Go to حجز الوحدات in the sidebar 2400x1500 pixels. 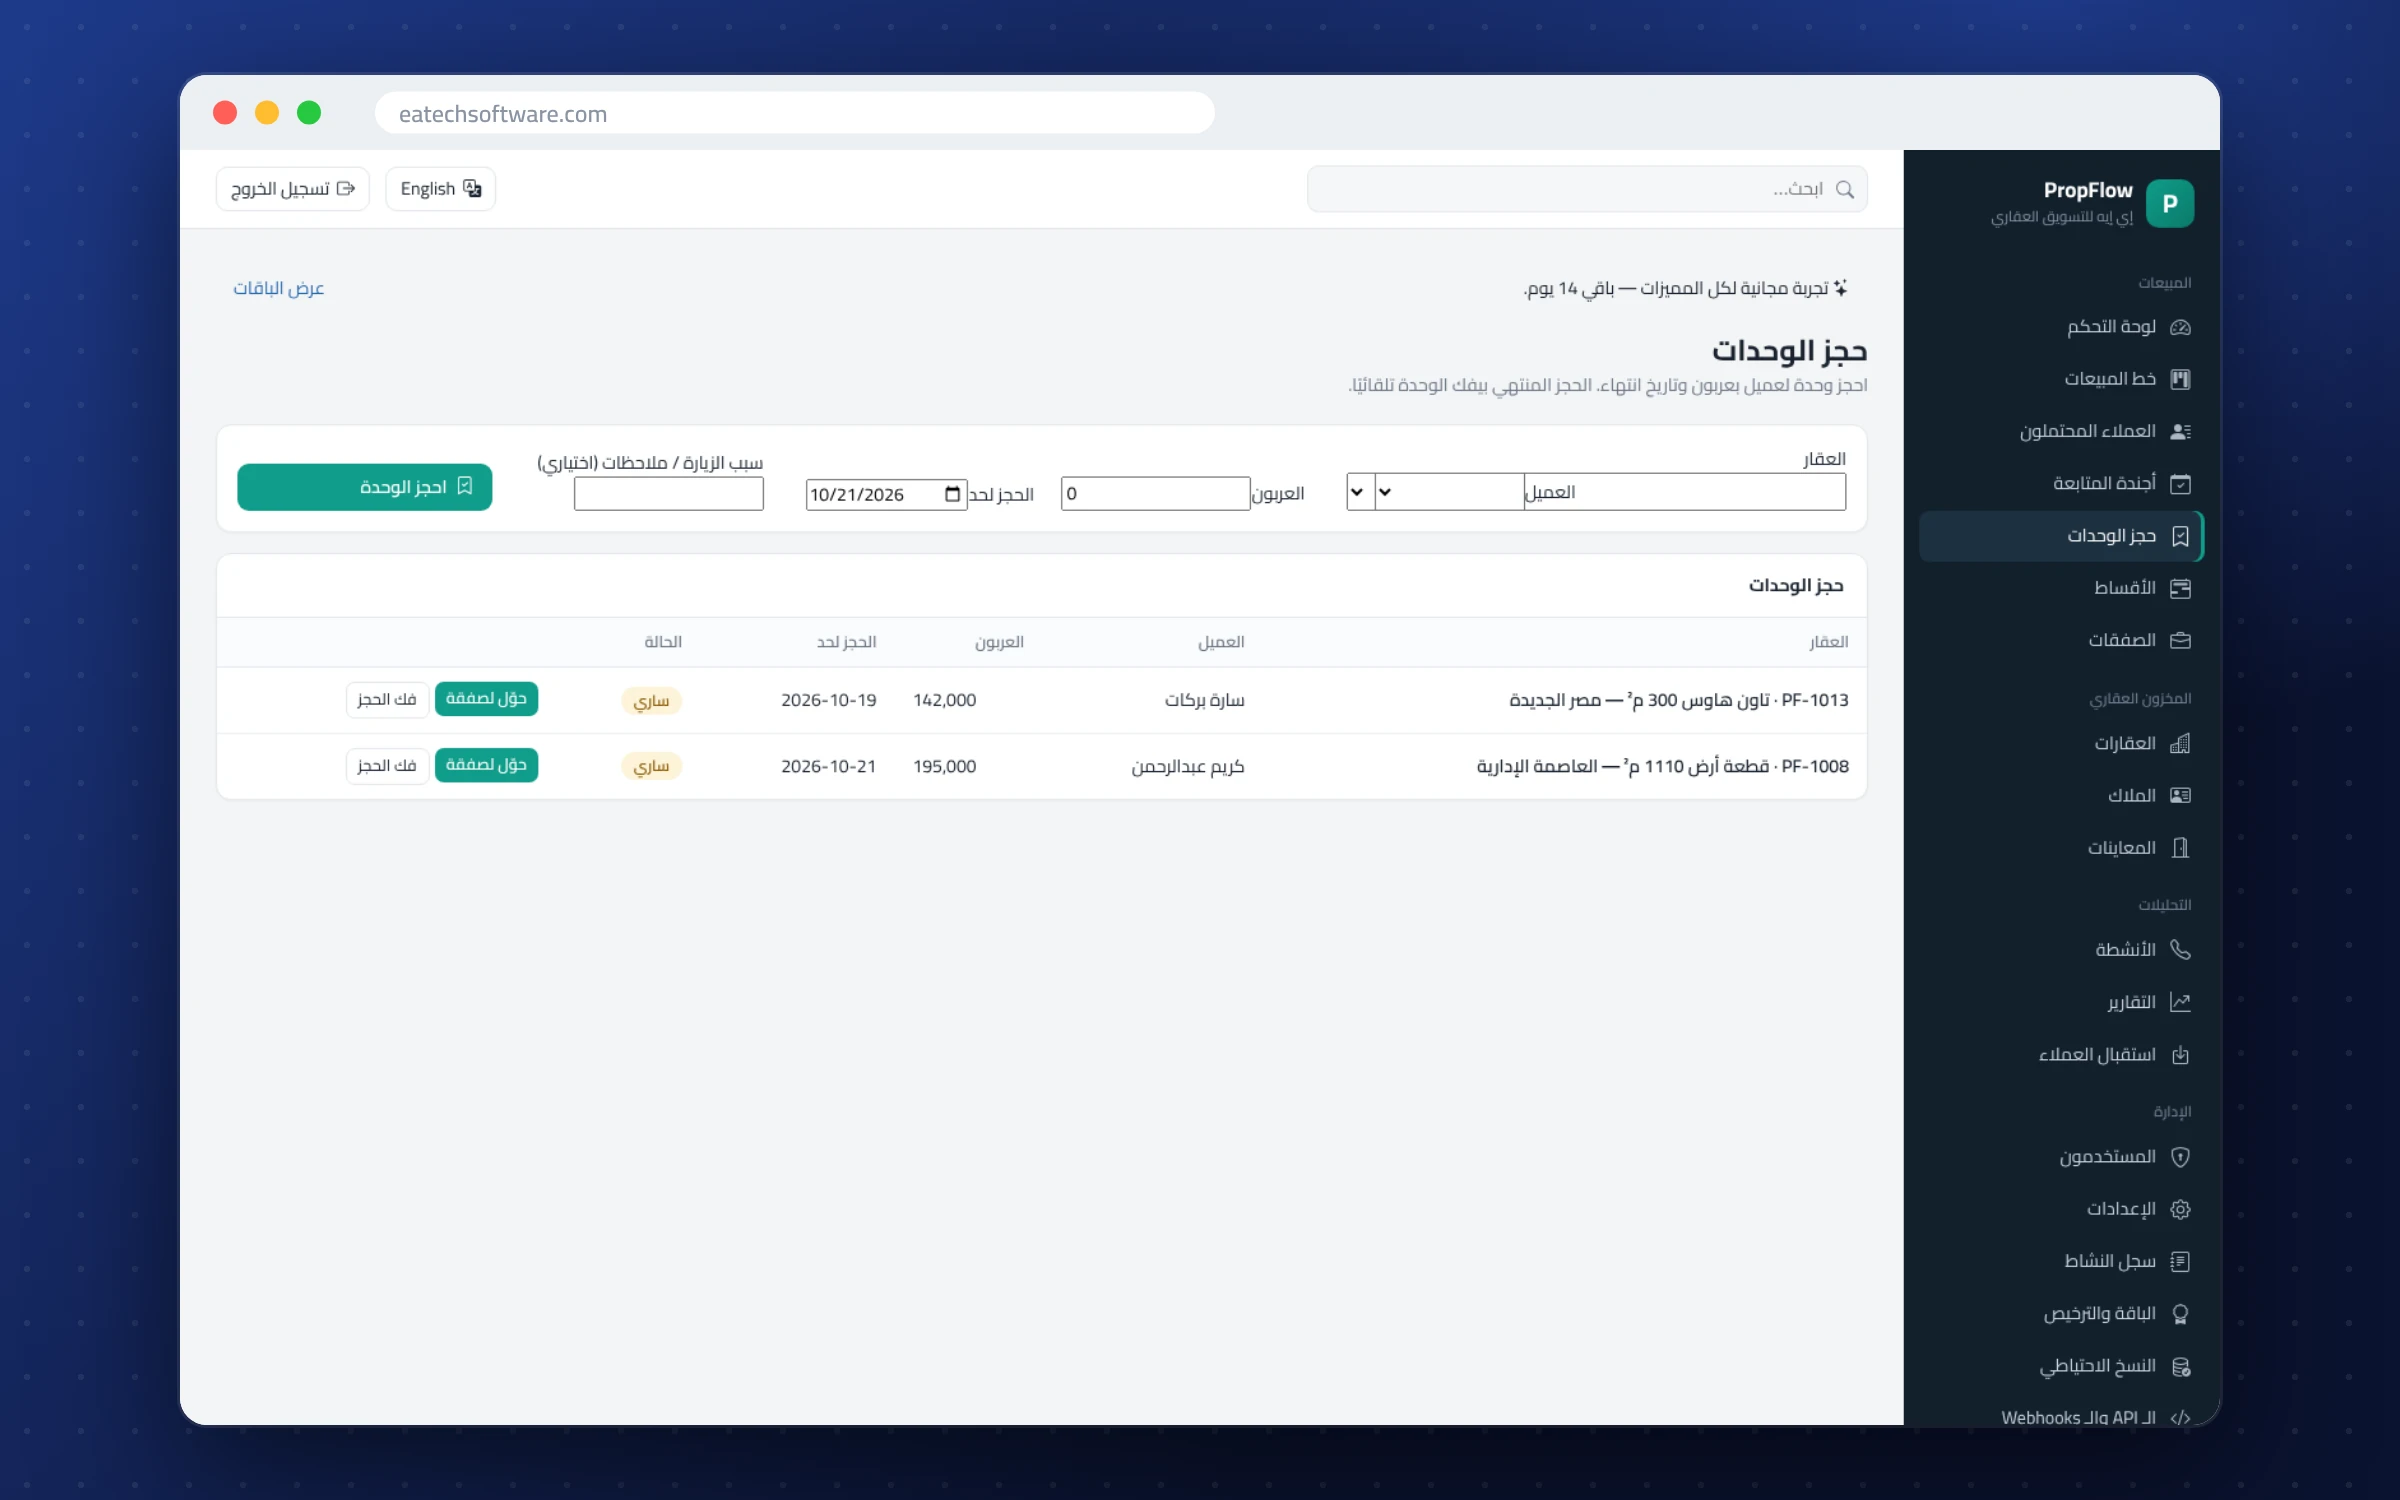2060,536
